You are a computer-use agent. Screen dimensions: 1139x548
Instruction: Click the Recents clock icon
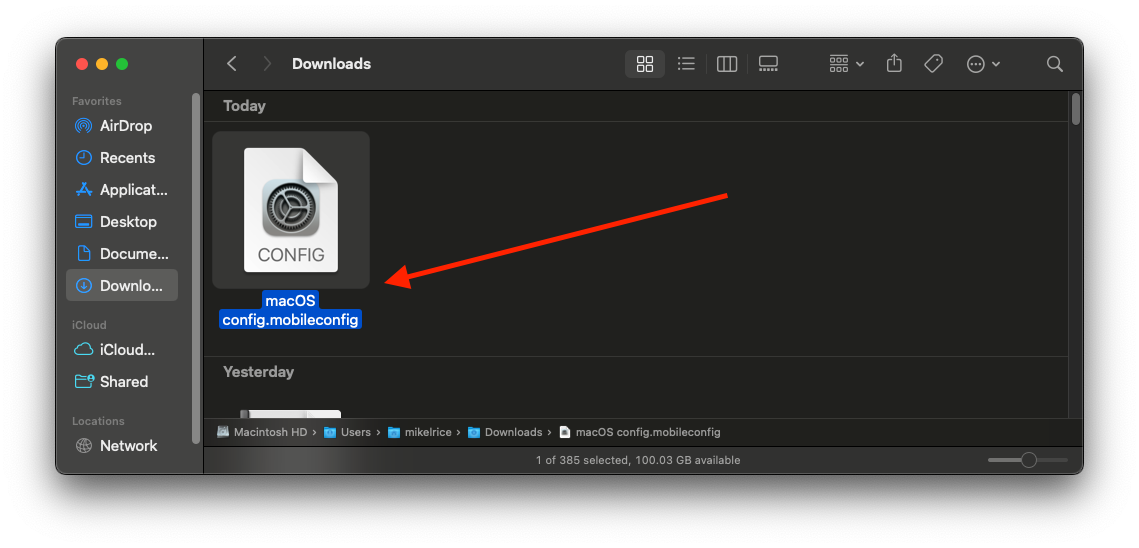tap(84, 158)
